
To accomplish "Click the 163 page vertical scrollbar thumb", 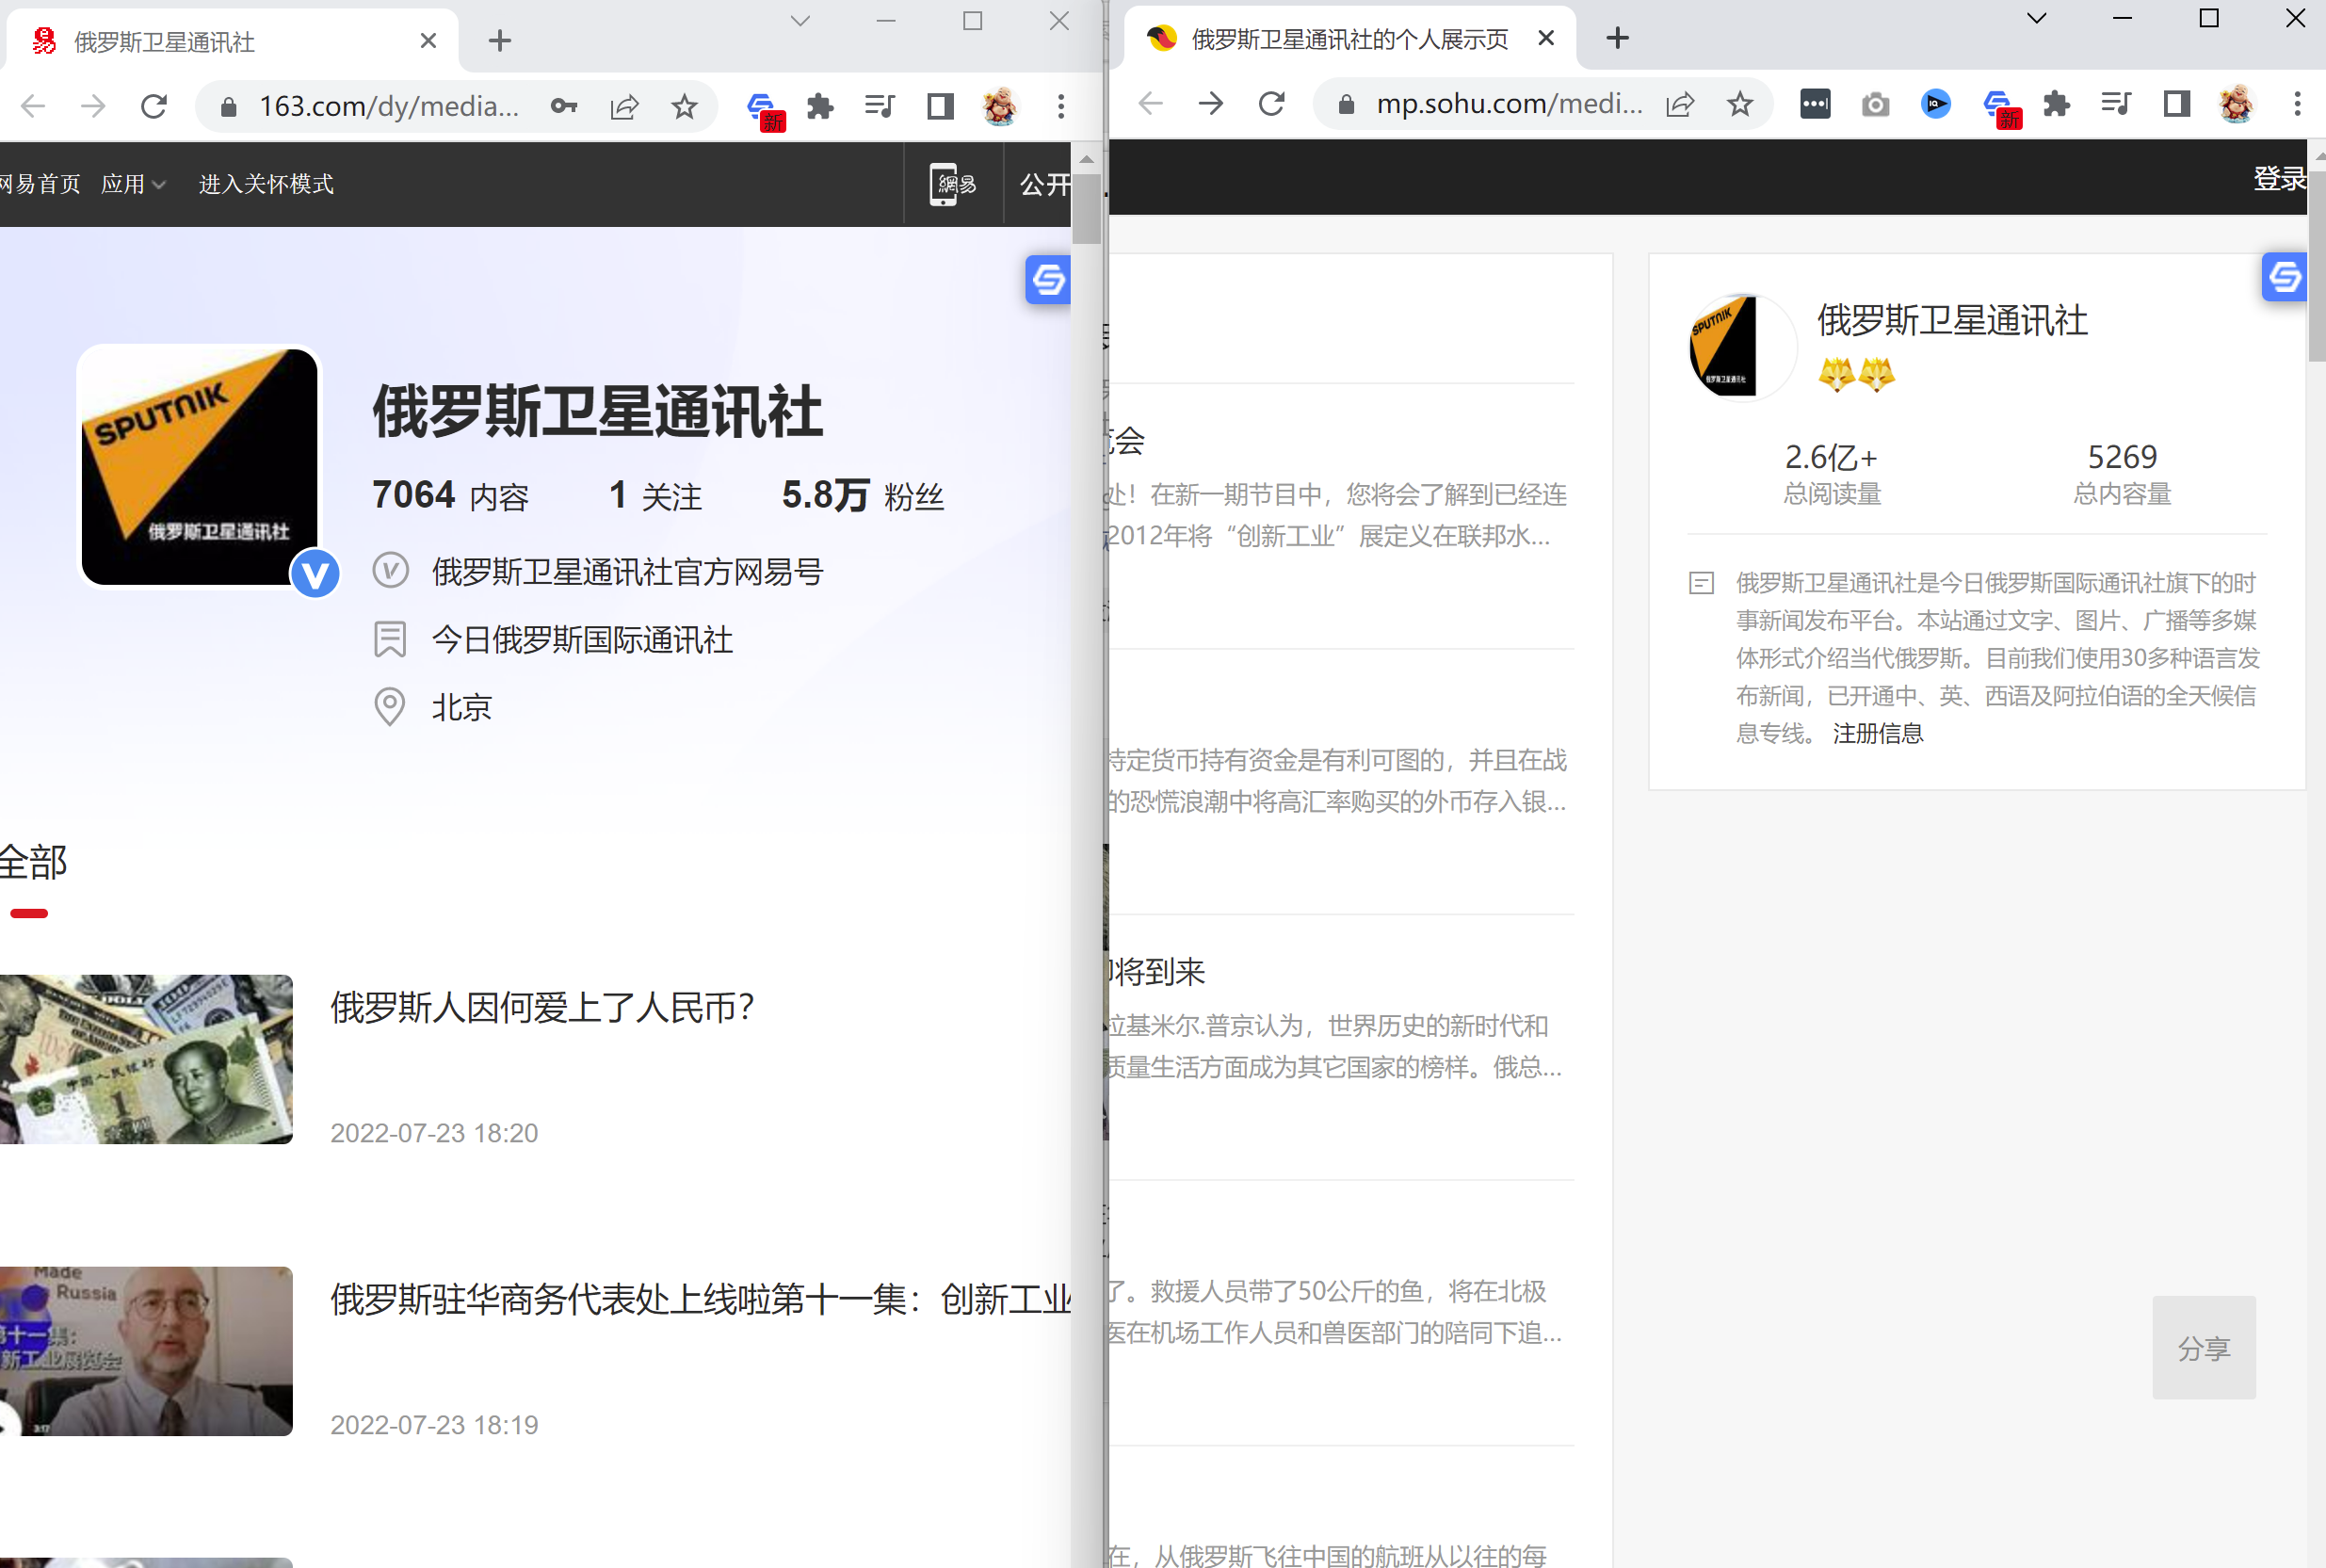I will 1087,208.
